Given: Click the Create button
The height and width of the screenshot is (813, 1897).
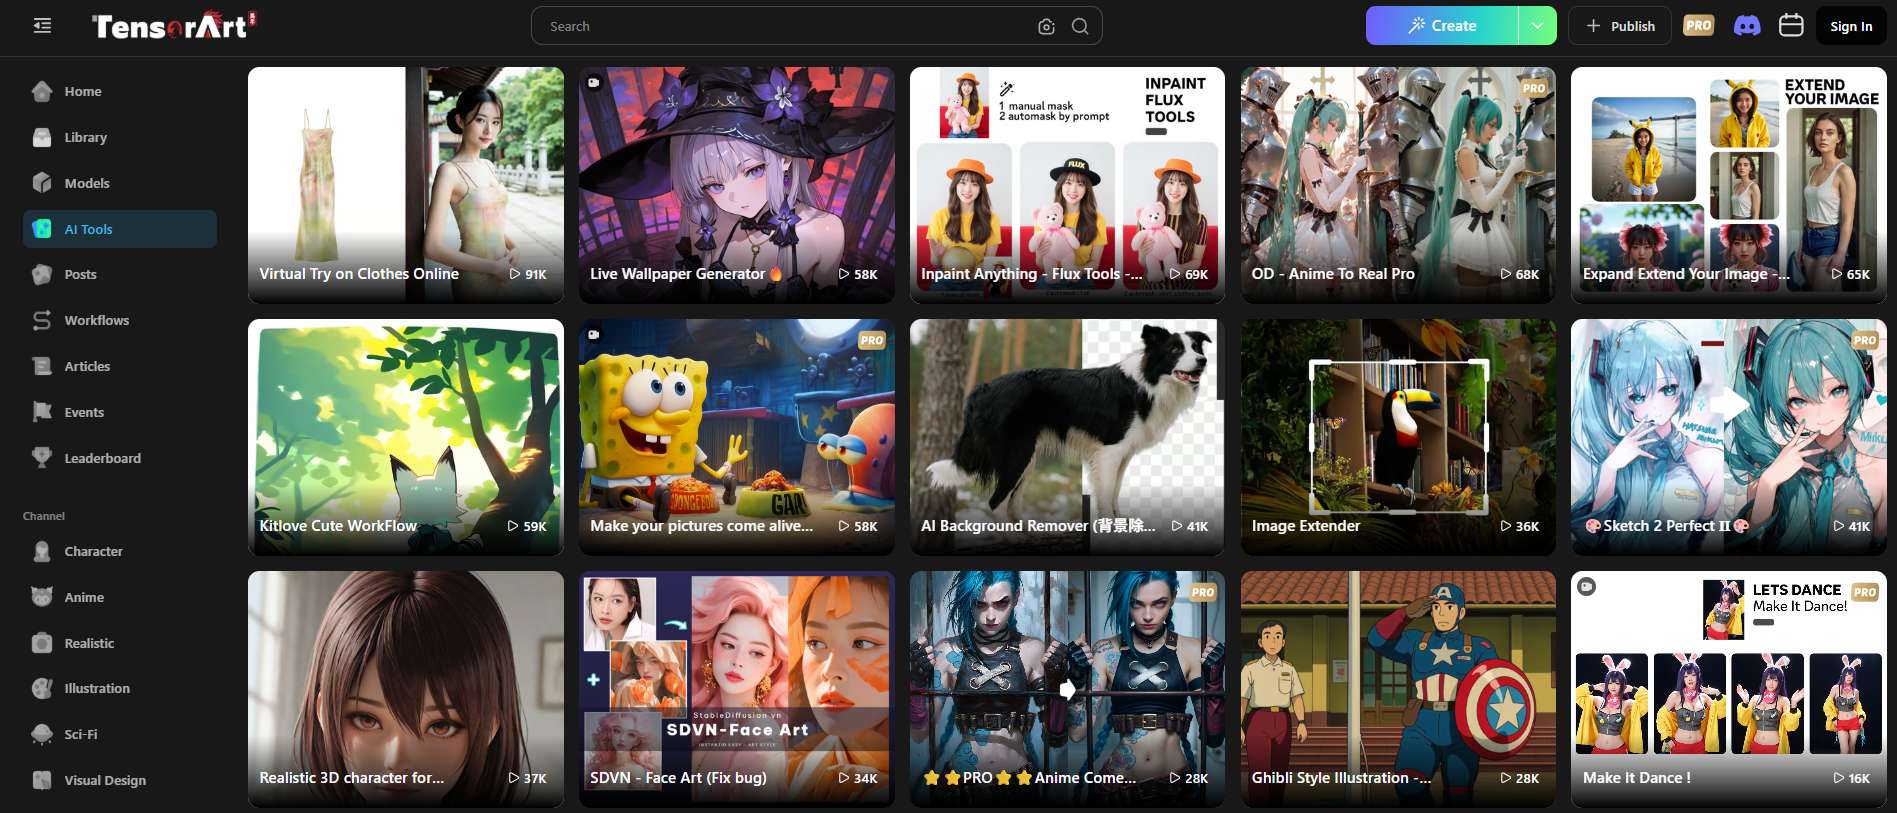Looking at the screenshot, I should [x=1442, y=26].
